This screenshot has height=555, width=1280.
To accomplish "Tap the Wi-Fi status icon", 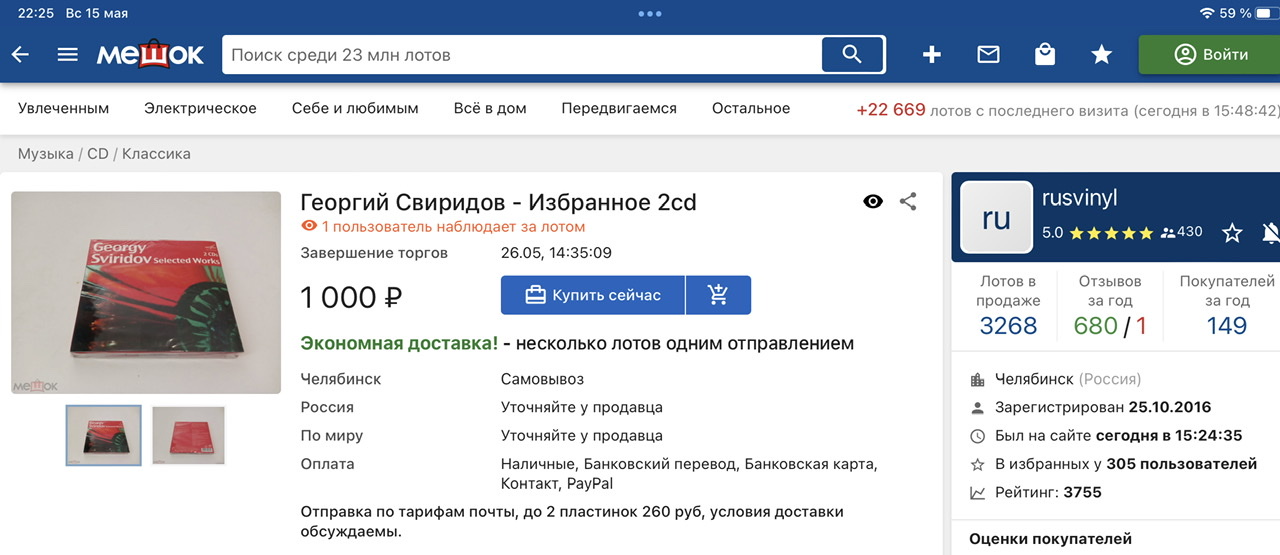I will click(1207, 13).
